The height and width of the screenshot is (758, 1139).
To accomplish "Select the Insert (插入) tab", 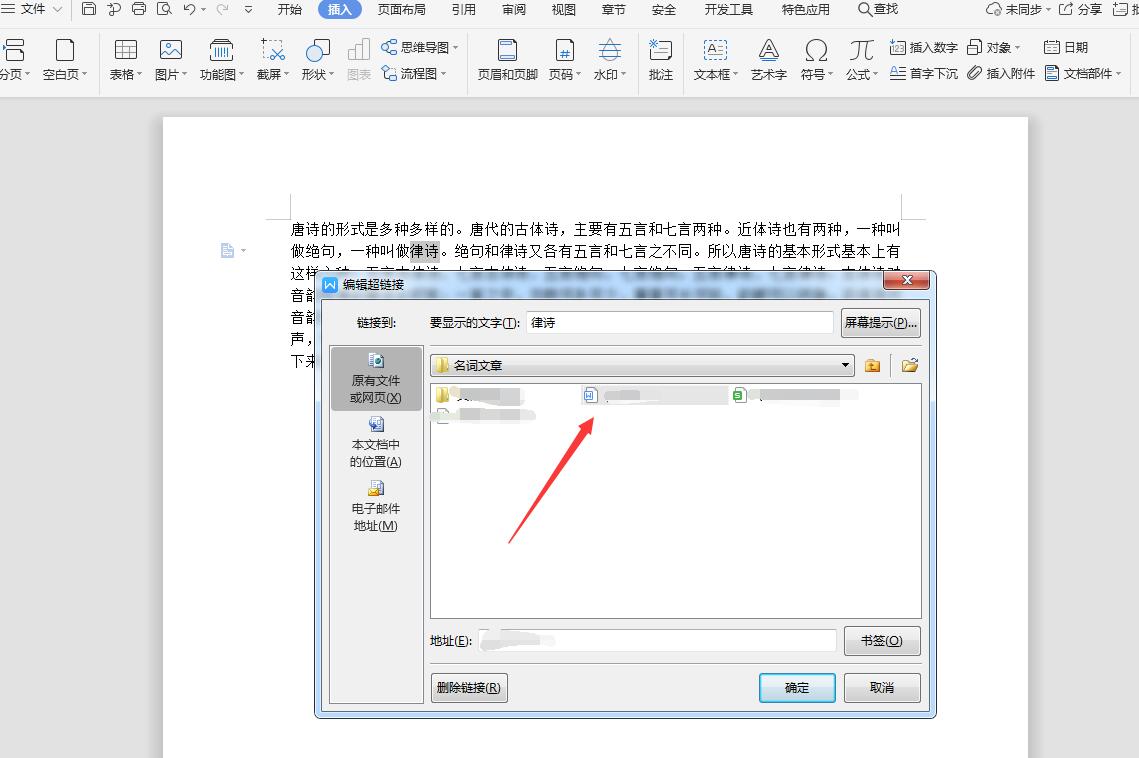I will [x=339, y=9].
